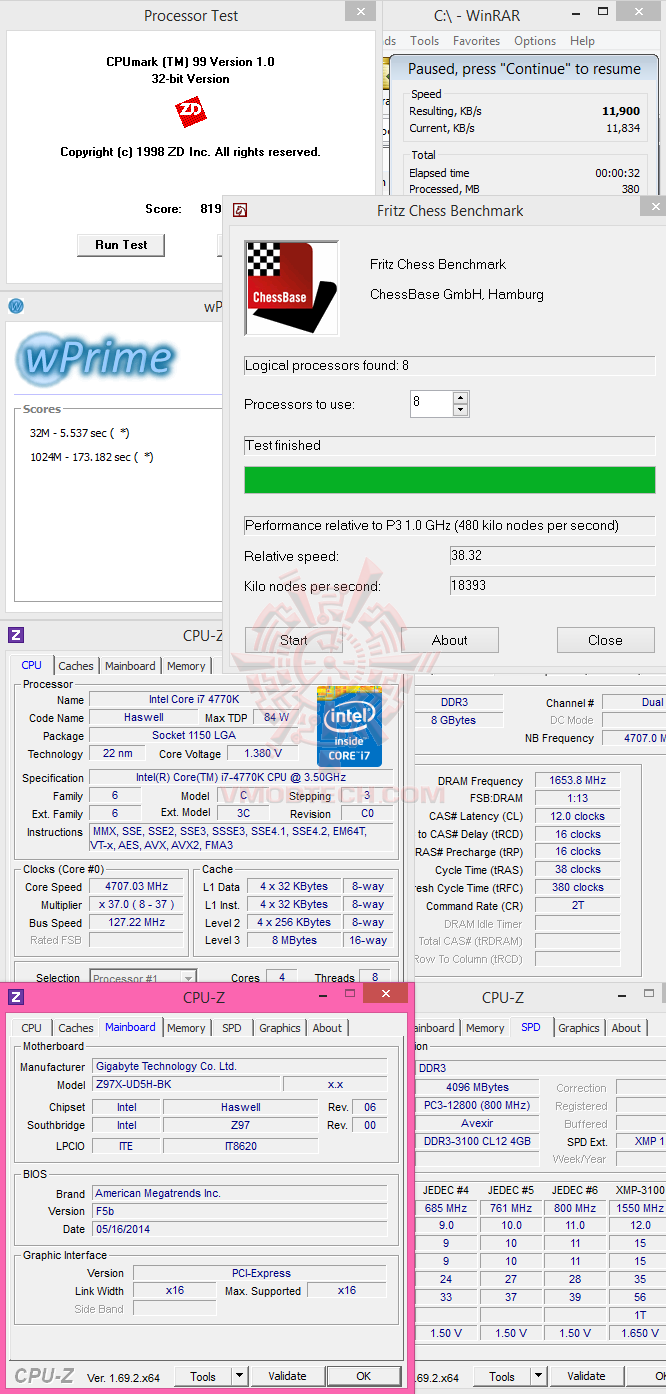
Task: Click the Processors to use number field
Action: 432,404
